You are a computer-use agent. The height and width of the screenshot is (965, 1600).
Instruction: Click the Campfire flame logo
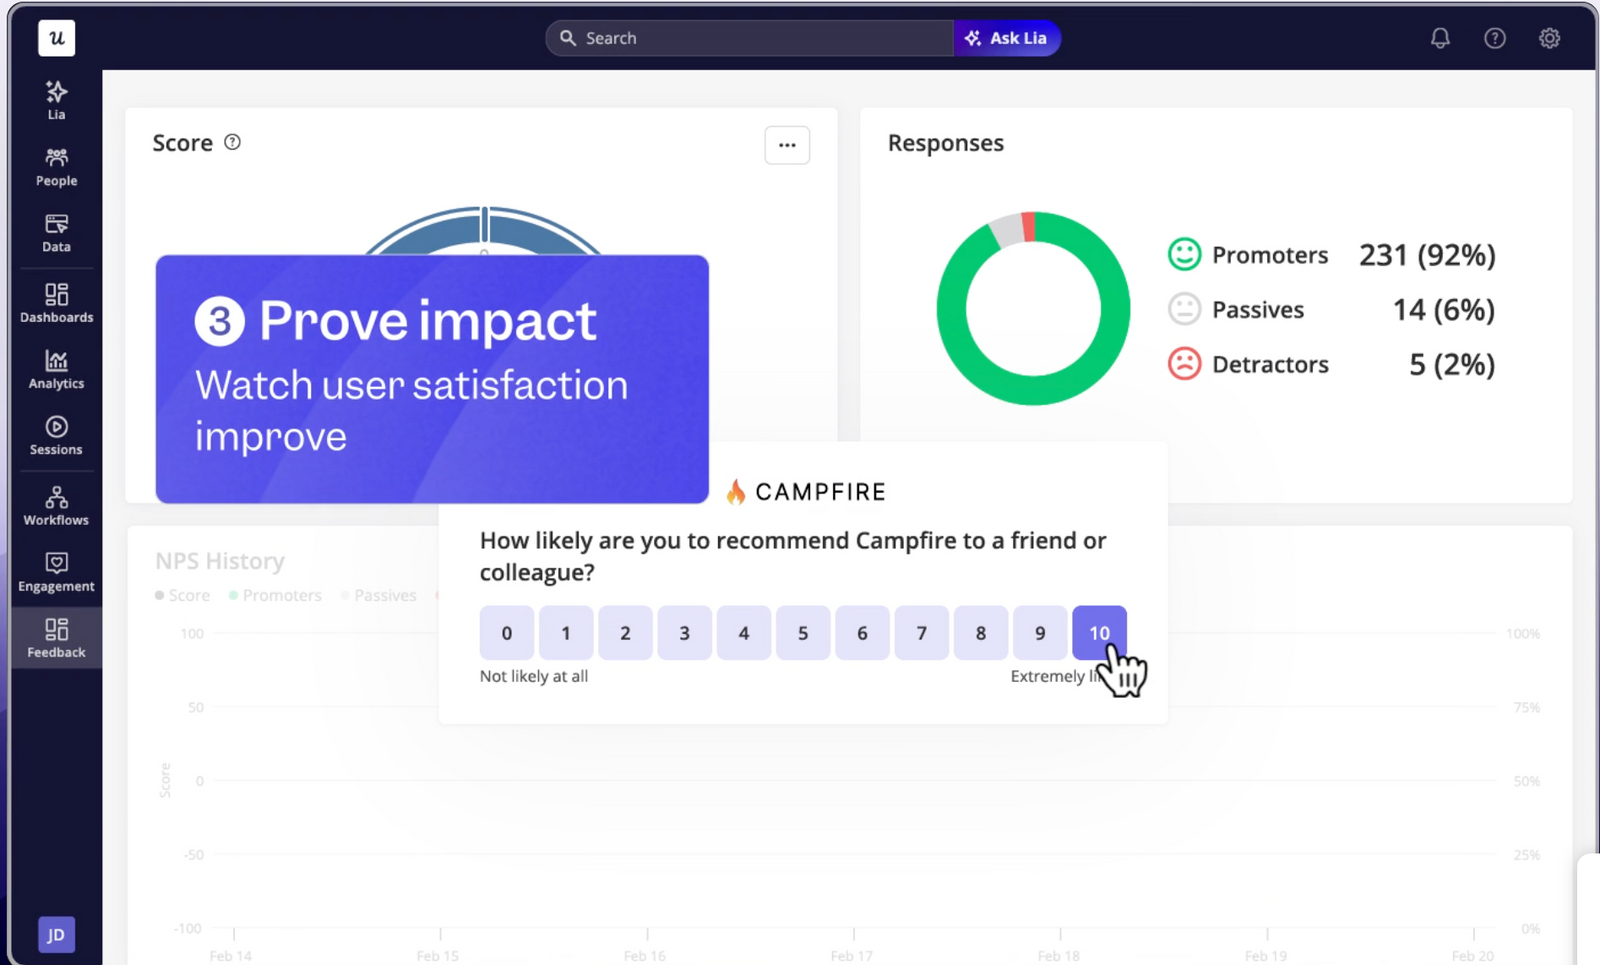(736, 491)
